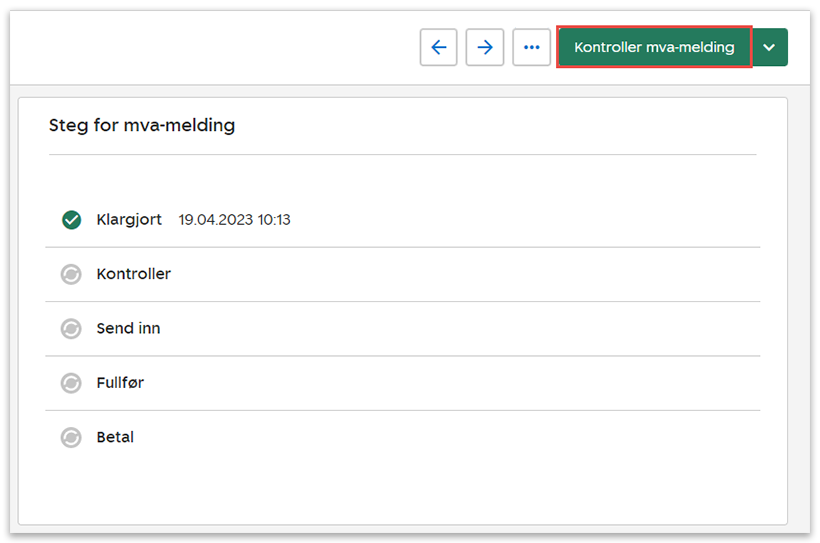Click the green Klargjort checkmark icon
This screenshot has width=820, height=543.
[x=71, y=220]
